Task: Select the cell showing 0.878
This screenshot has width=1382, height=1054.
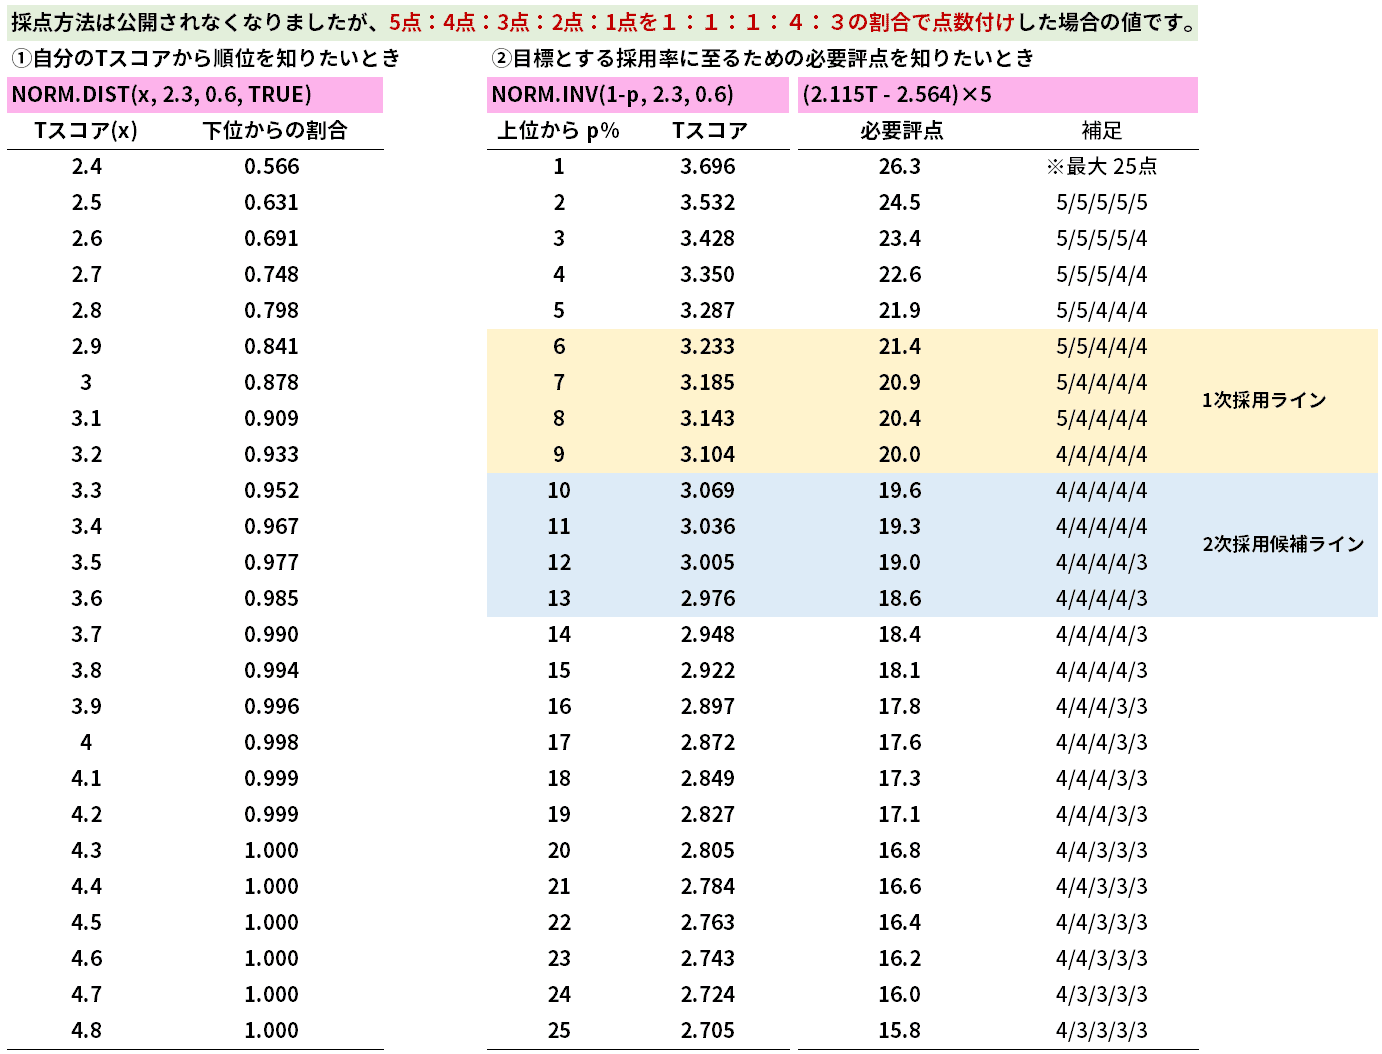Action: pyautogui.click(x=271, y=383)
